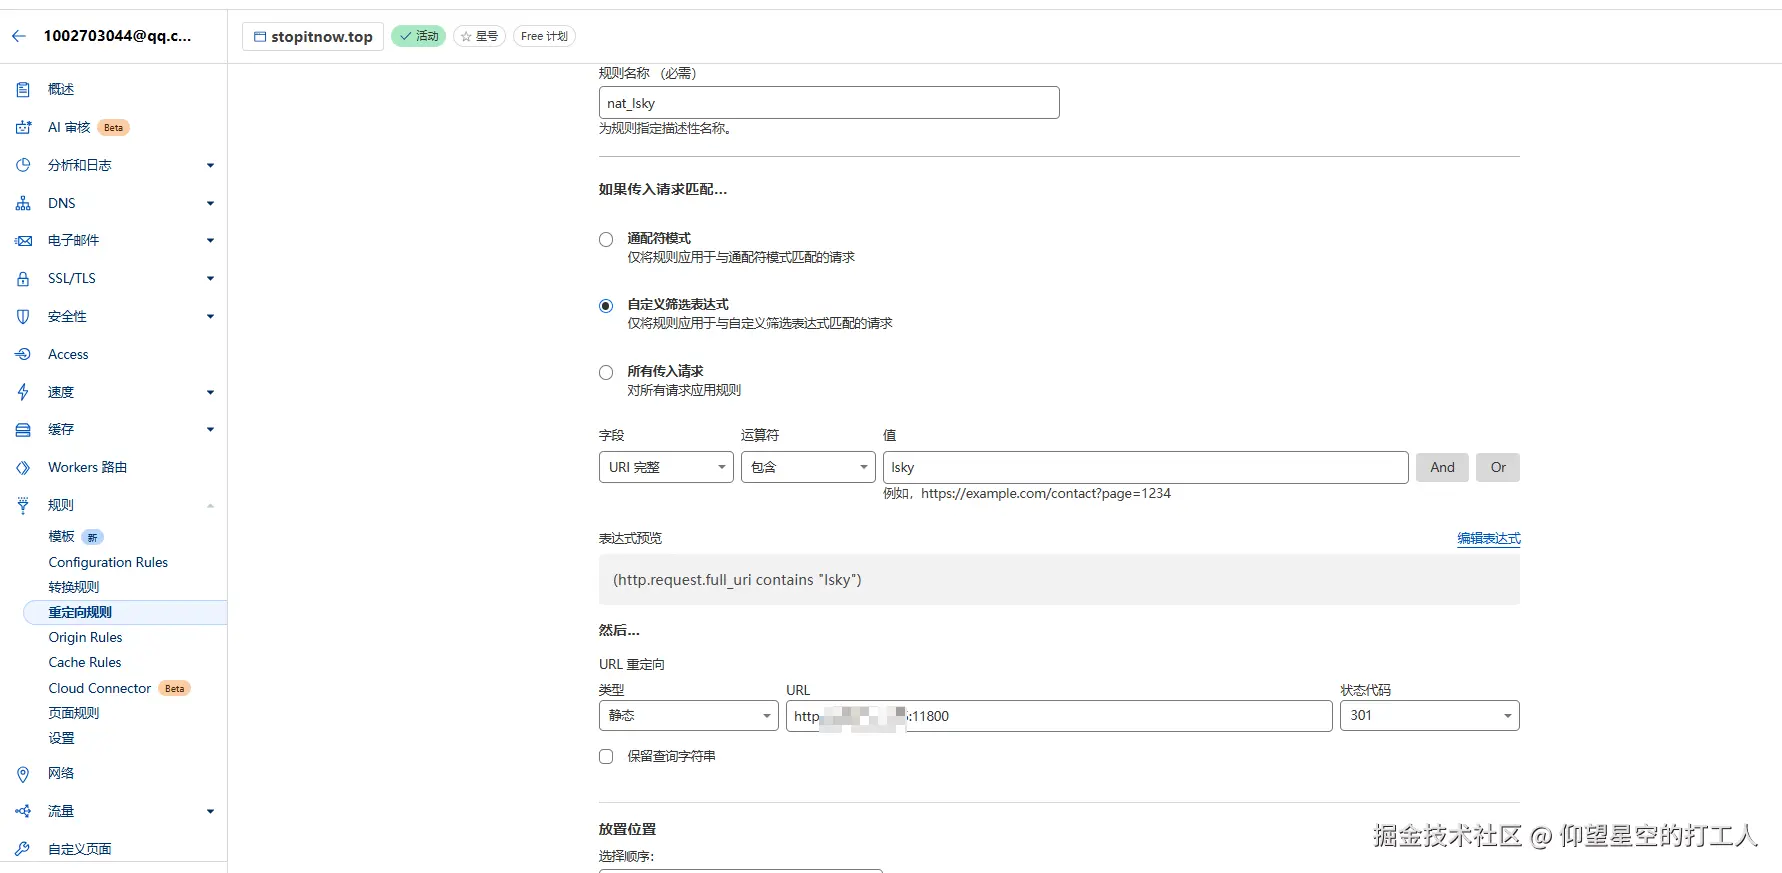Click the 活动 status badge
The height and width of the screenshot is (873, 1782).
[418, 36]
